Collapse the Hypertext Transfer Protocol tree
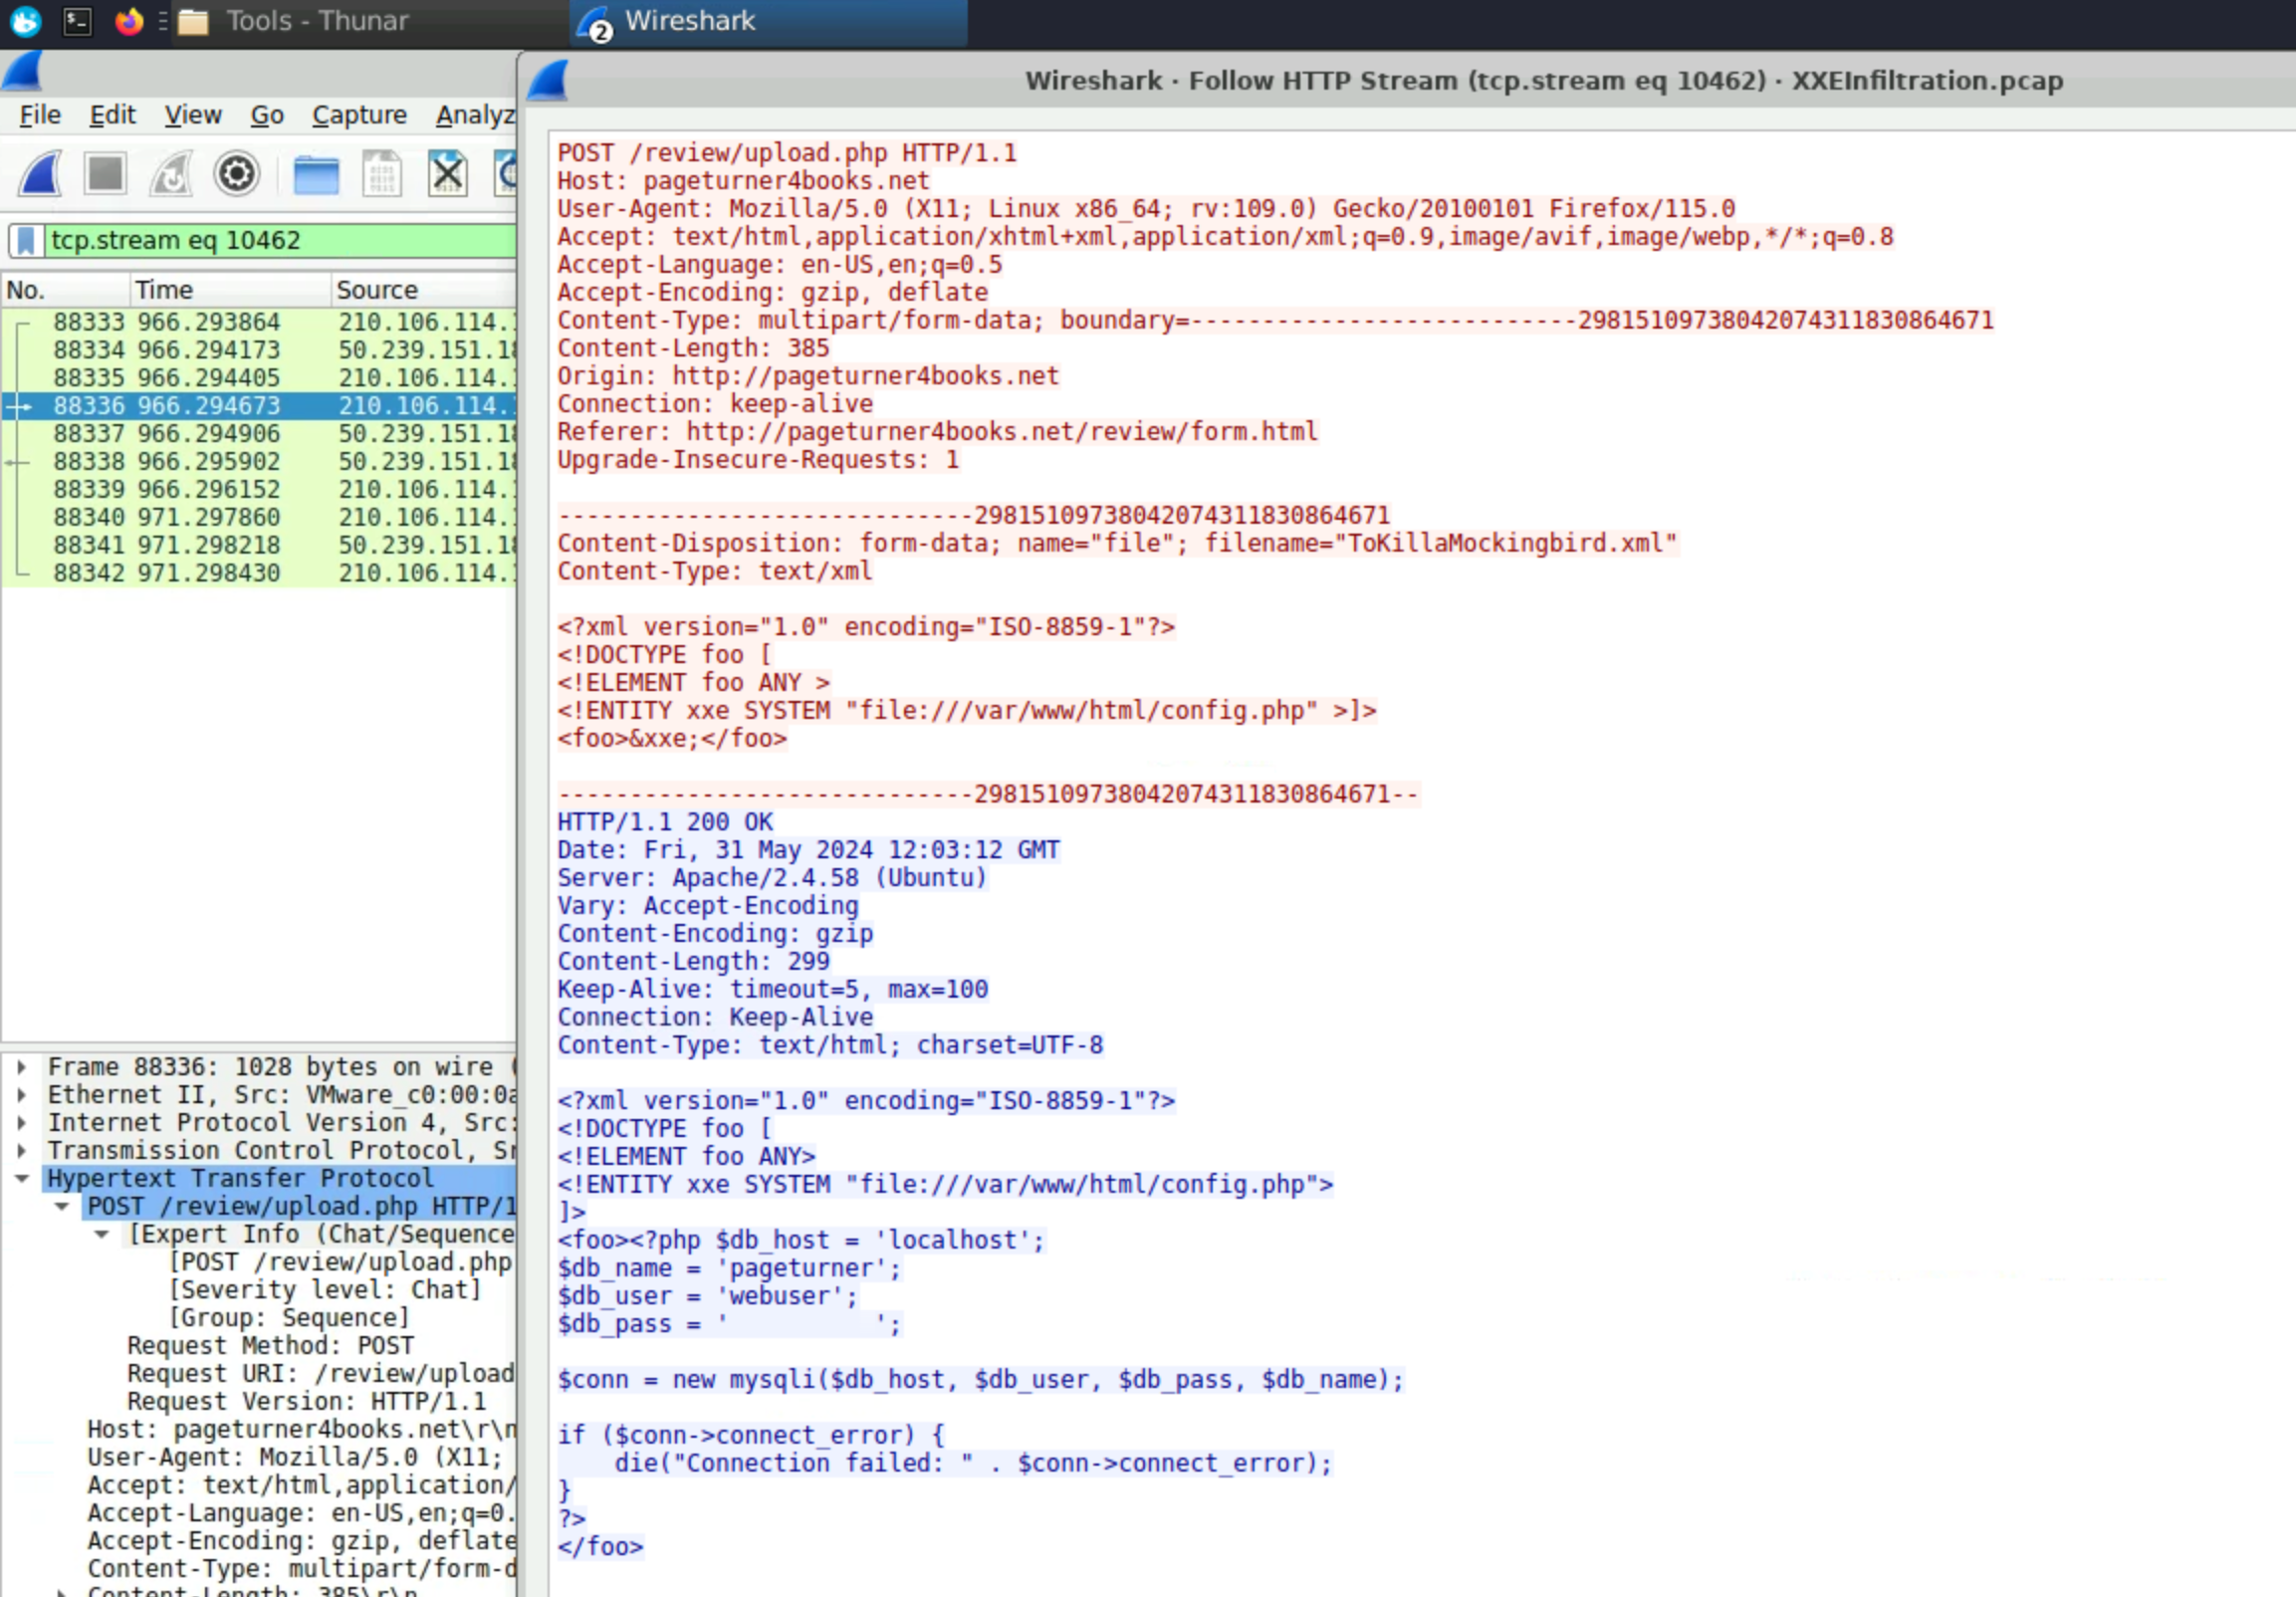This screenshot has height=1597, width=2296. click(21, 1179)
